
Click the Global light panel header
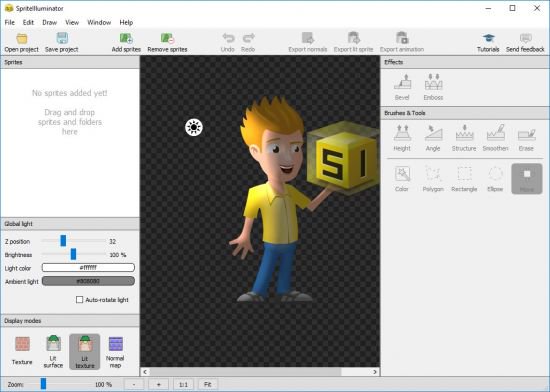coord(70,224)
